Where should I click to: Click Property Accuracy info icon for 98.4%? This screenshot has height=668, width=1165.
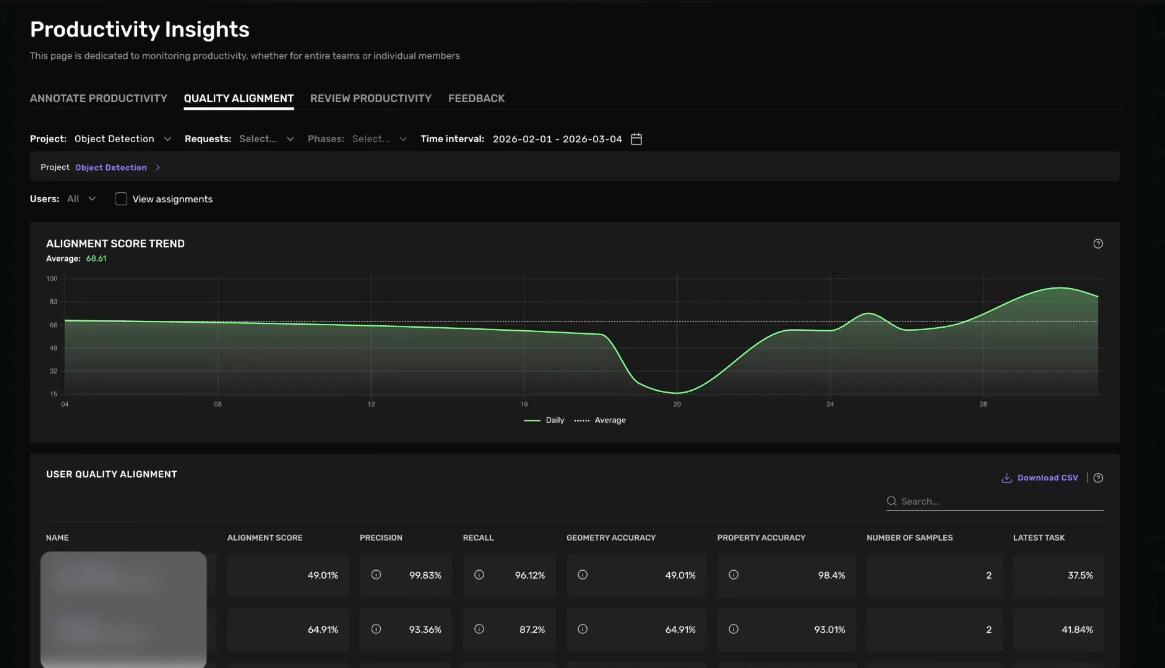click(733, 575)
